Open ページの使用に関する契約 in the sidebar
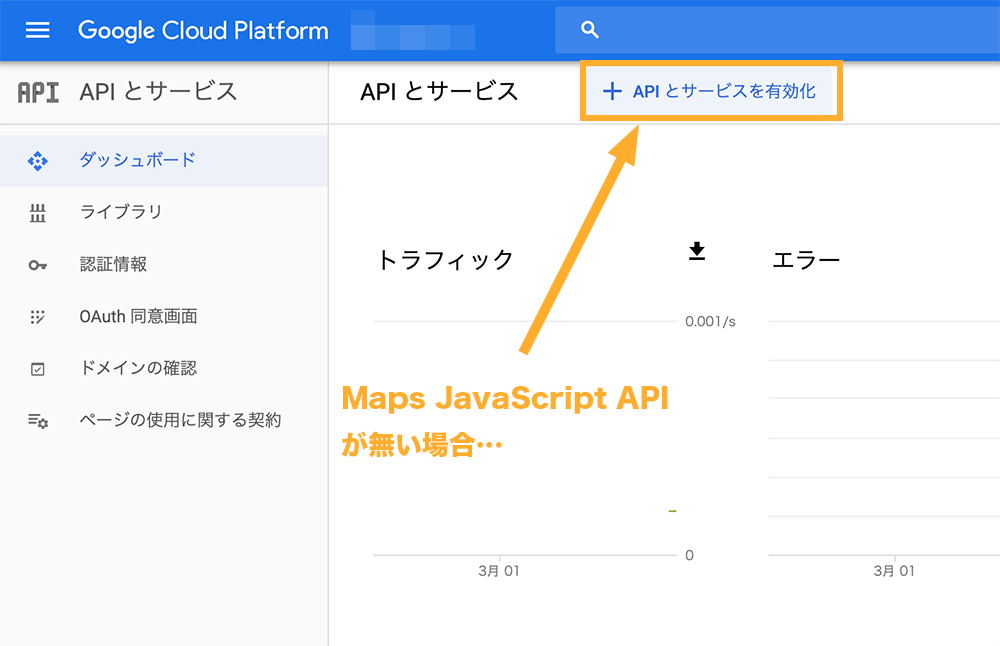Image resolution: width=1000 pixels, height=646 pixels. coord(164,421)
